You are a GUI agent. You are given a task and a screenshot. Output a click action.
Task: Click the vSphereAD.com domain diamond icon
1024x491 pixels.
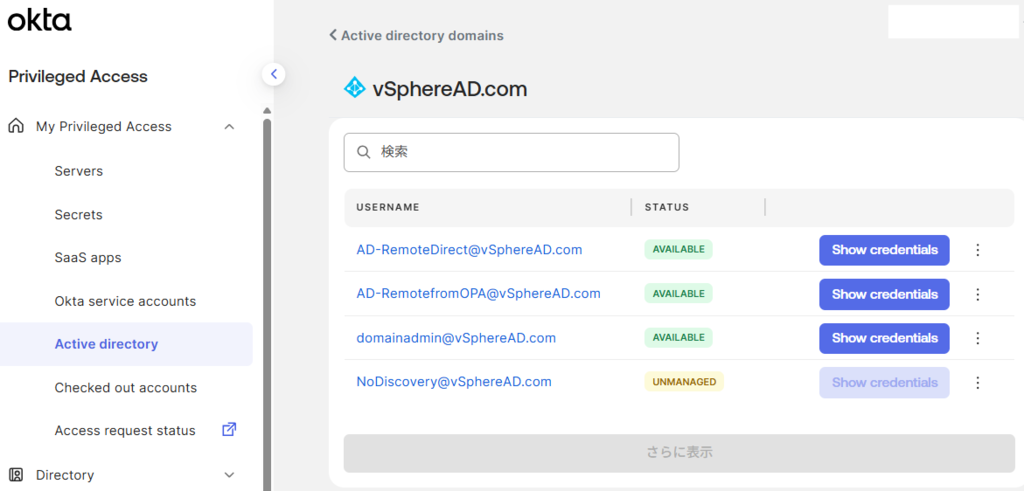(355, 87)
